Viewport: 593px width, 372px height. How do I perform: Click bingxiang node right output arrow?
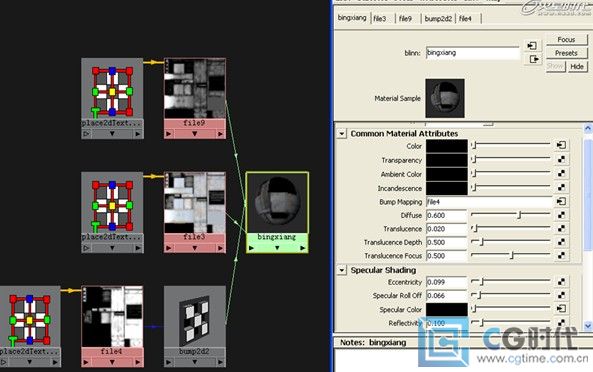point(303,248)
